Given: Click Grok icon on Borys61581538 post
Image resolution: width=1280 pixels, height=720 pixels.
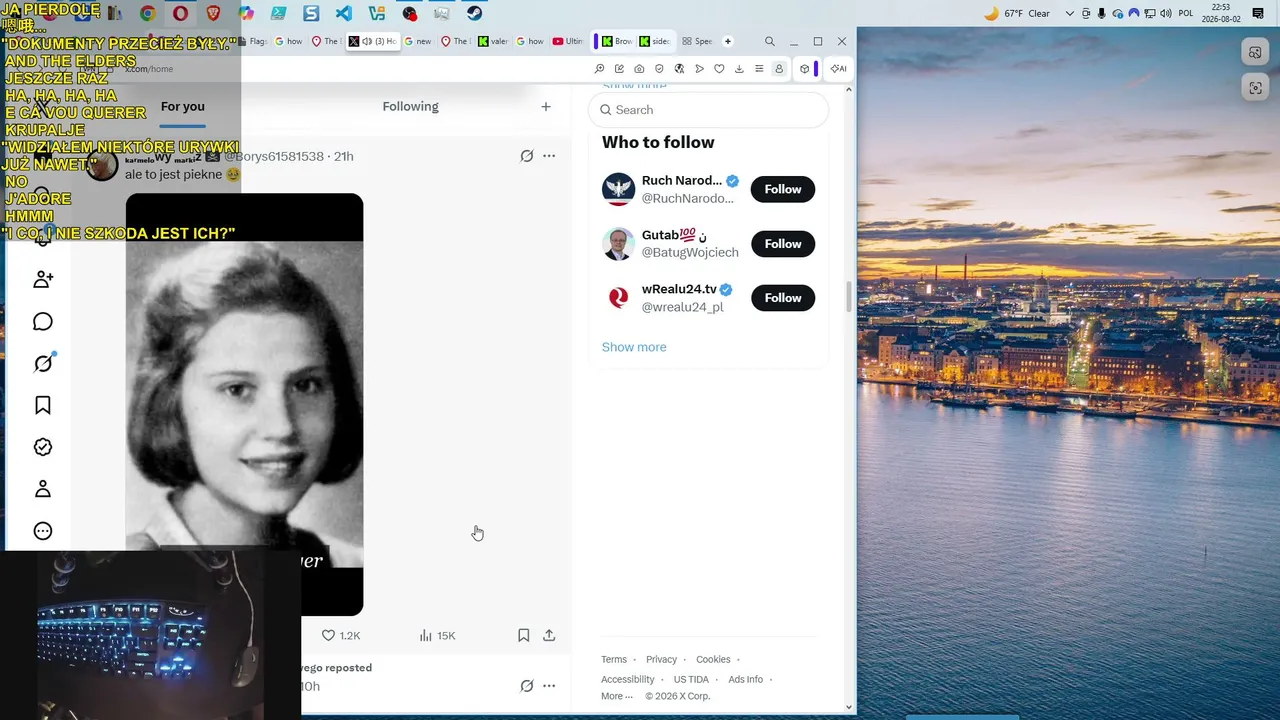Looking at the screenshot, I should 526,156.
